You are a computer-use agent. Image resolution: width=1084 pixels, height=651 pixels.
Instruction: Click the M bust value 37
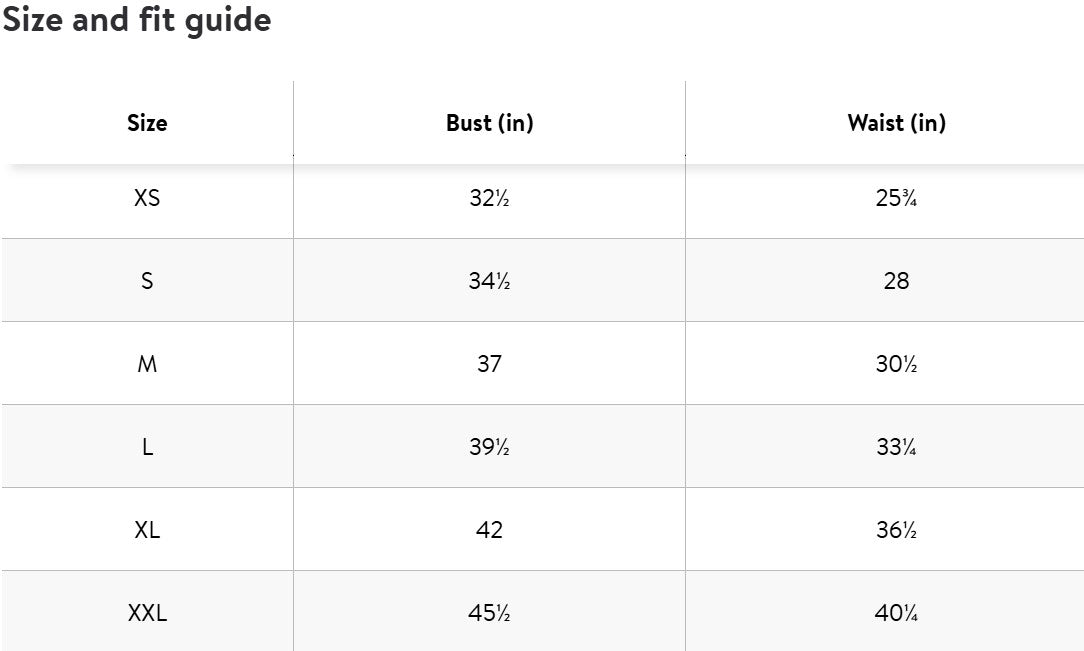(489, 364)
